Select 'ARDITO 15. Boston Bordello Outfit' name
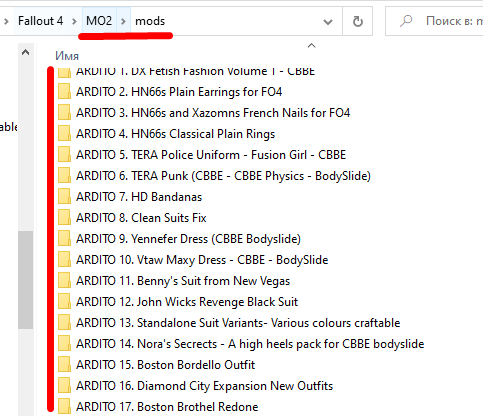Viewport: 483px width, 416px height. tap(166, 365)
